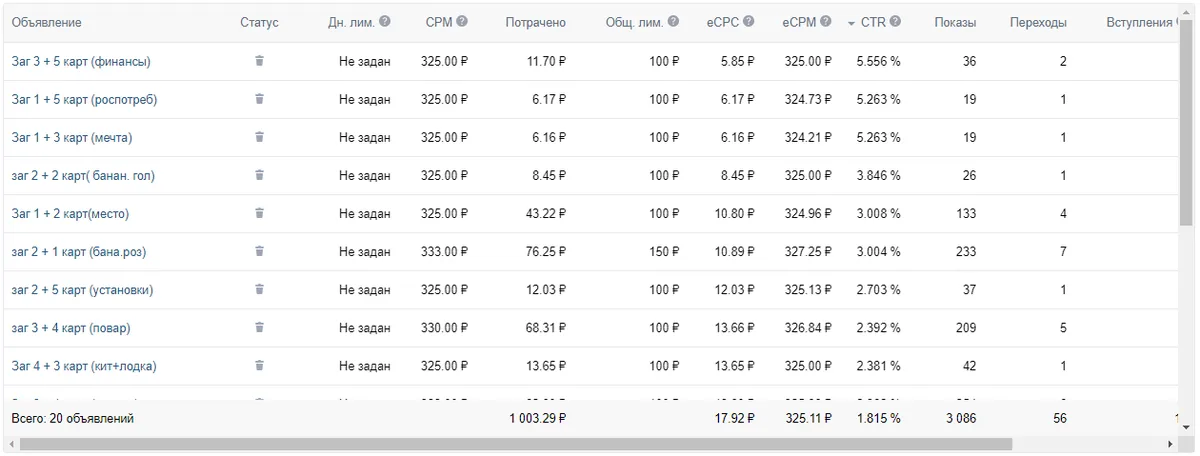The image size is (1200, 456).
Task: Click help icon next to CTR header
Action: pos(895,22)
